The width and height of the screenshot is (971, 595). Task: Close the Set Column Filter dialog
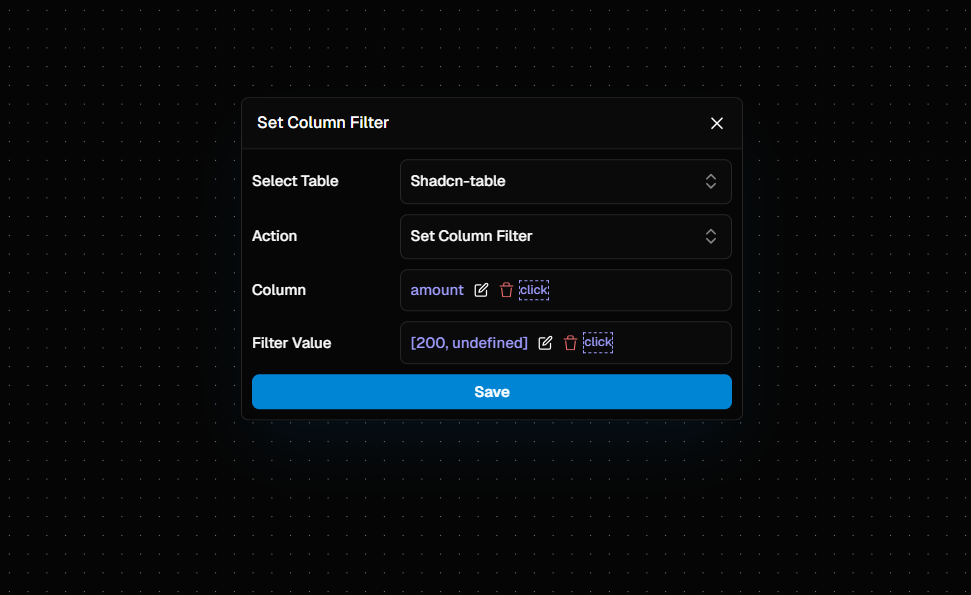[x=717, y=123]
